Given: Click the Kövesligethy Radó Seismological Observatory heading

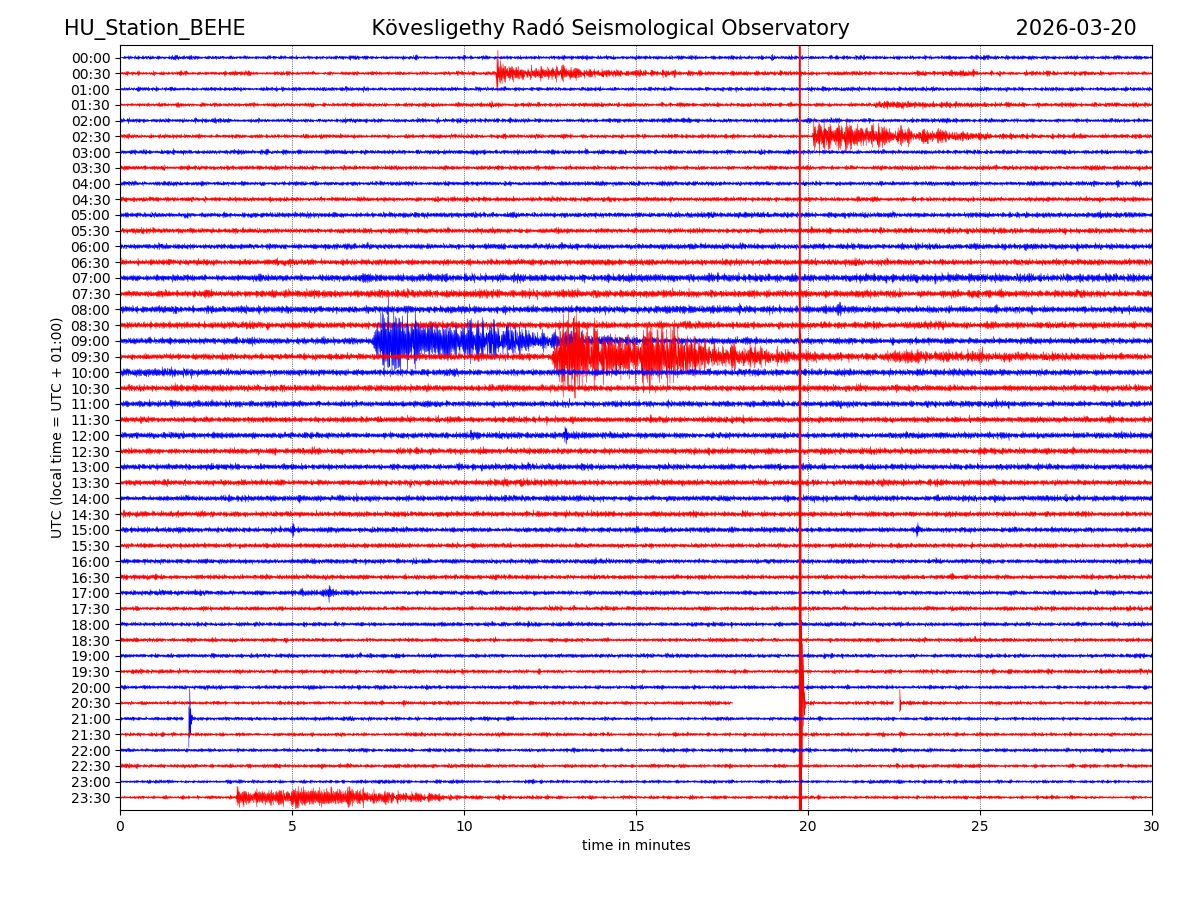Looking at the screenshot, I should click(x=610, y=29).
